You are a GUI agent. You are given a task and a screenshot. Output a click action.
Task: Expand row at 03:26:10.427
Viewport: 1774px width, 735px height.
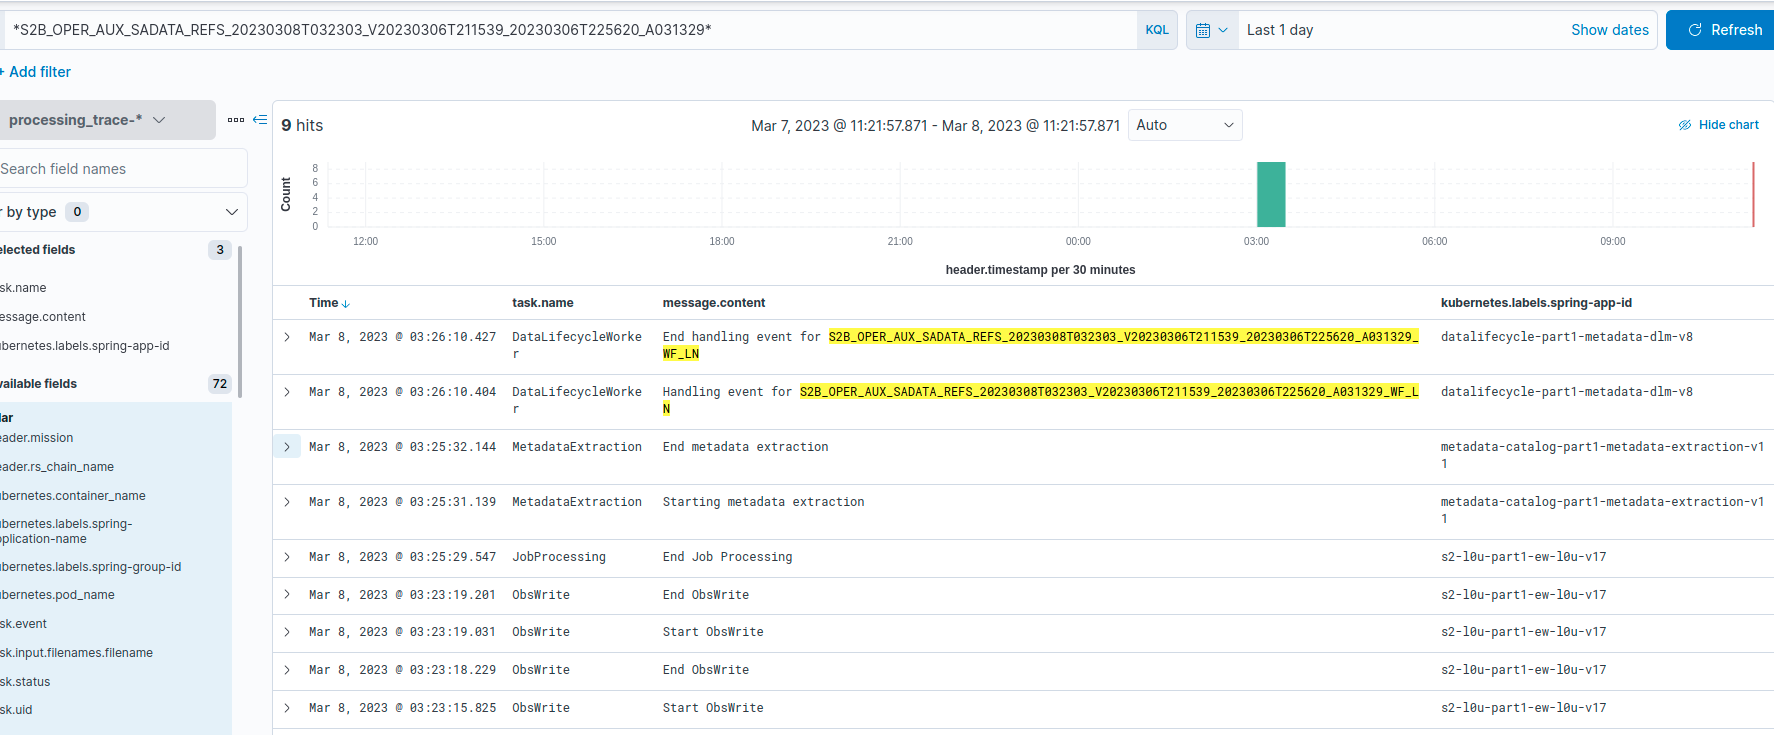pyautogui.click(x=287, y=337)
